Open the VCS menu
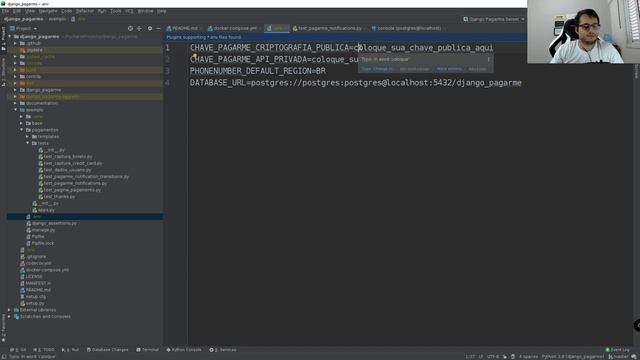This screenshot has height=360, width=640. click(x=129, y=11)
